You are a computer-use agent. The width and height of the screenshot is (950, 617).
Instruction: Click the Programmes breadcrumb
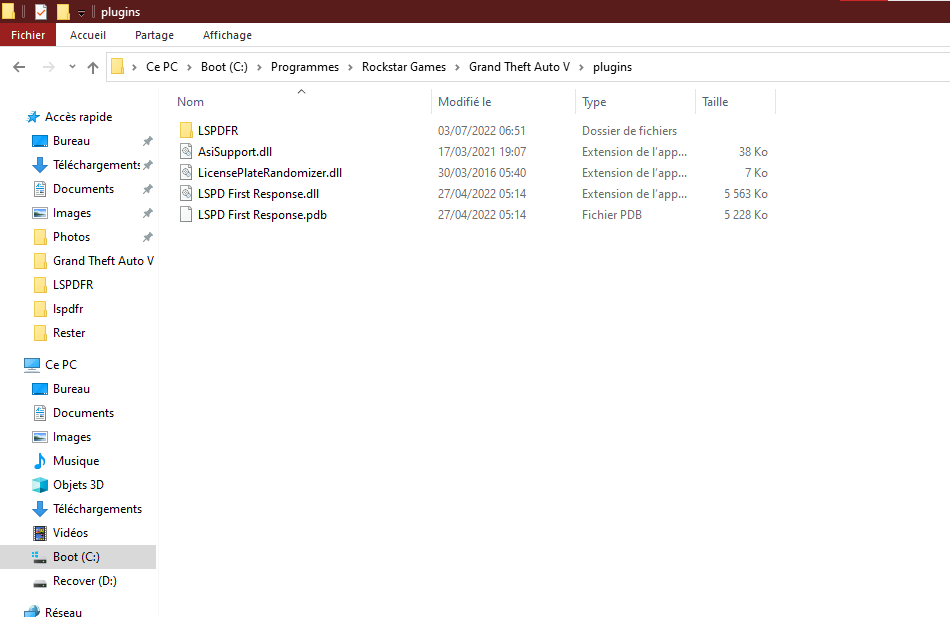(305, 67)
